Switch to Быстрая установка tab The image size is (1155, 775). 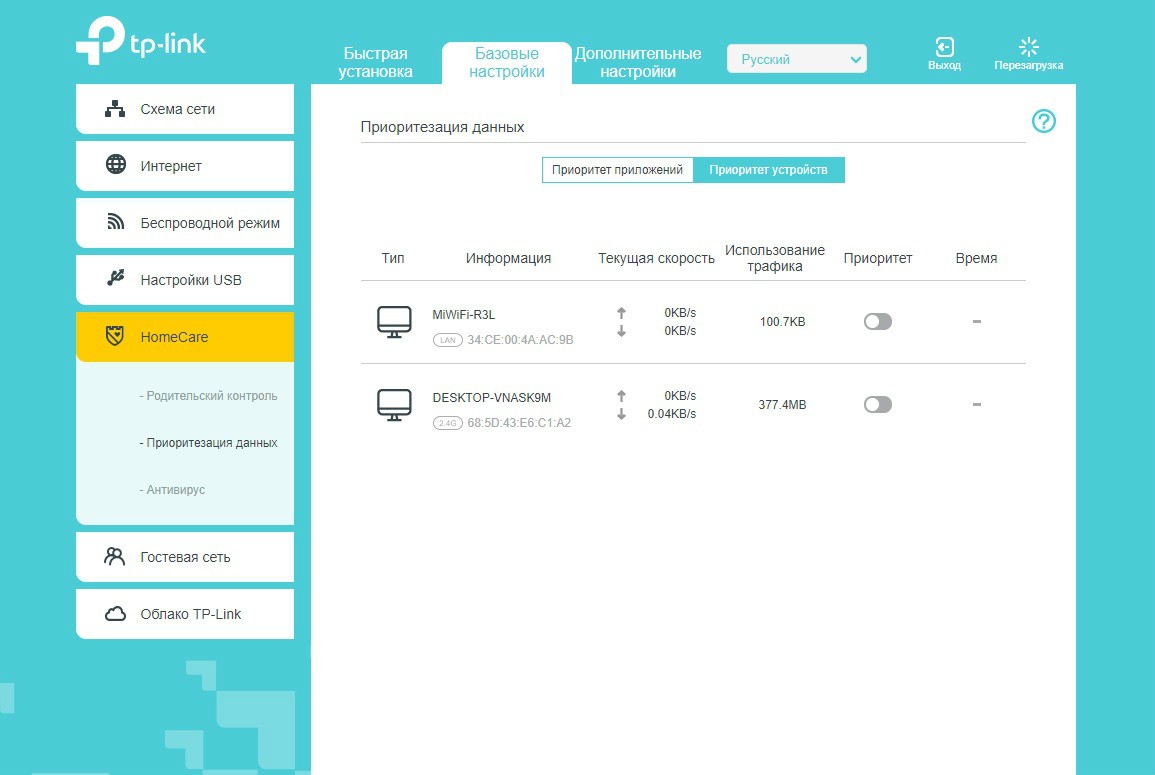(x=375, y=63)
